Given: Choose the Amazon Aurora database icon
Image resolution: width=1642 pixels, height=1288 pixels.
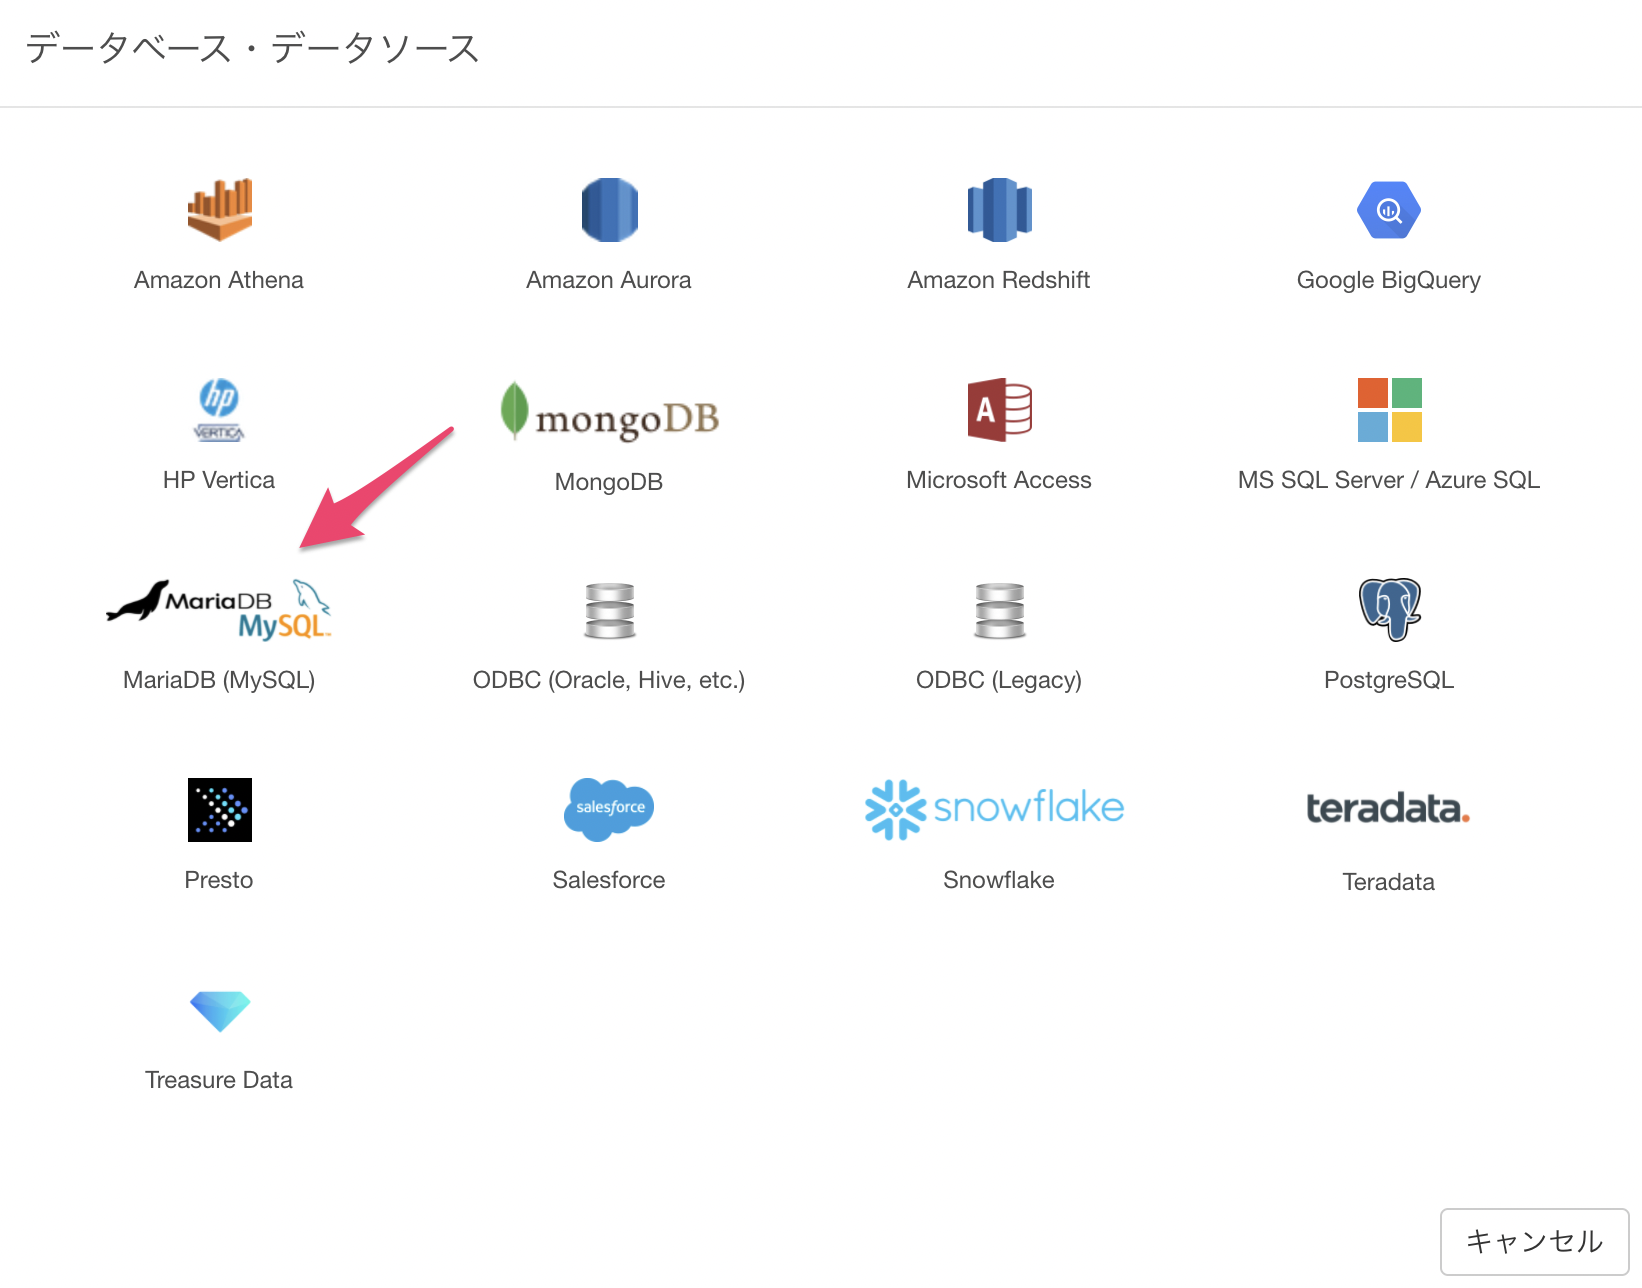Looking at the screenshot, I should pyautogui.click(x=610, y=210).
